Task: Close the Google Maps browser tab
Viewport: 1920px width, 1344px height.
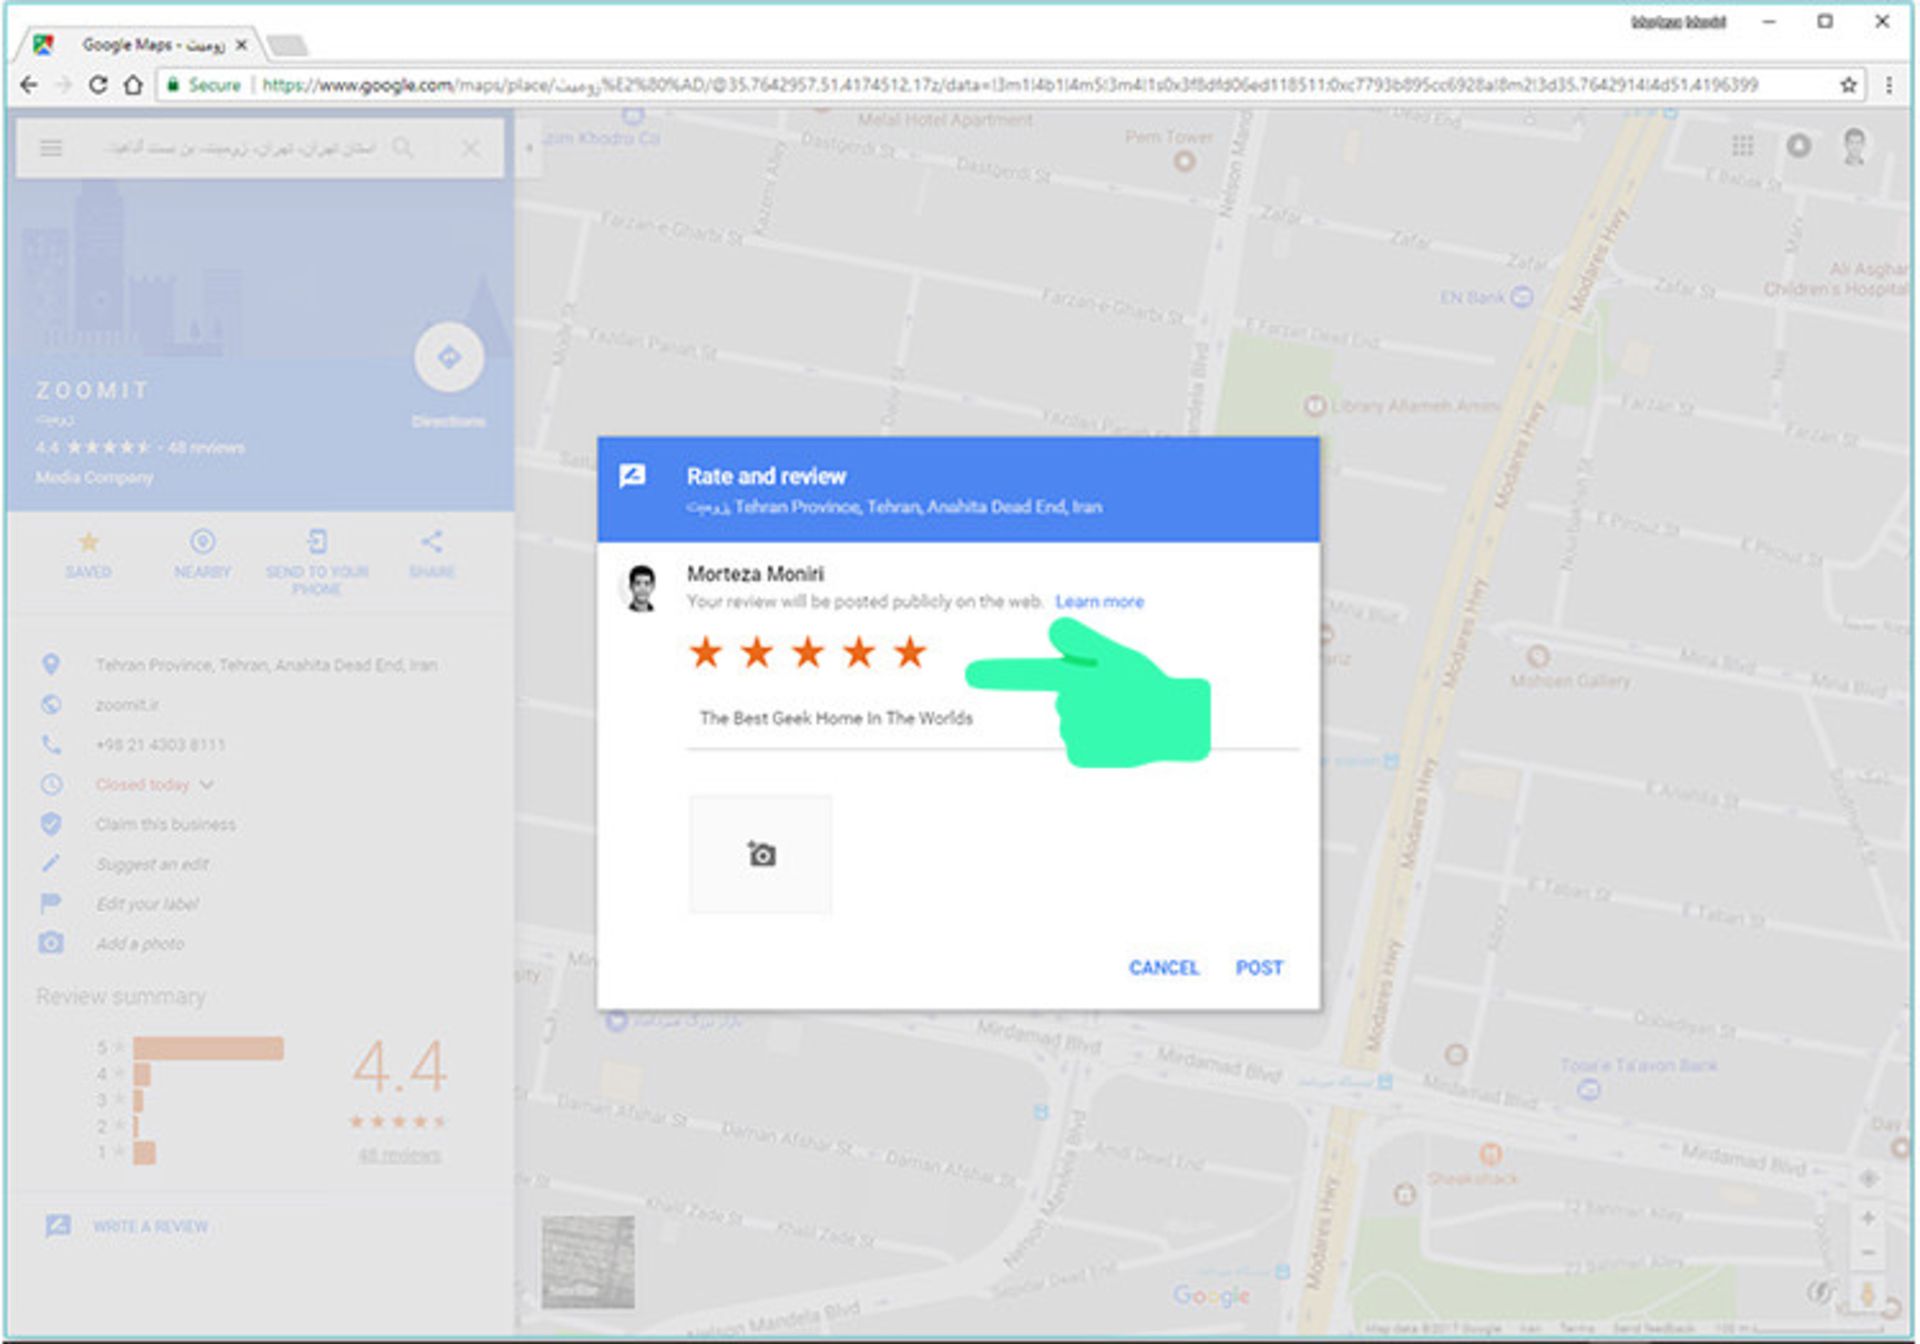Action: [x=241, y=45]
